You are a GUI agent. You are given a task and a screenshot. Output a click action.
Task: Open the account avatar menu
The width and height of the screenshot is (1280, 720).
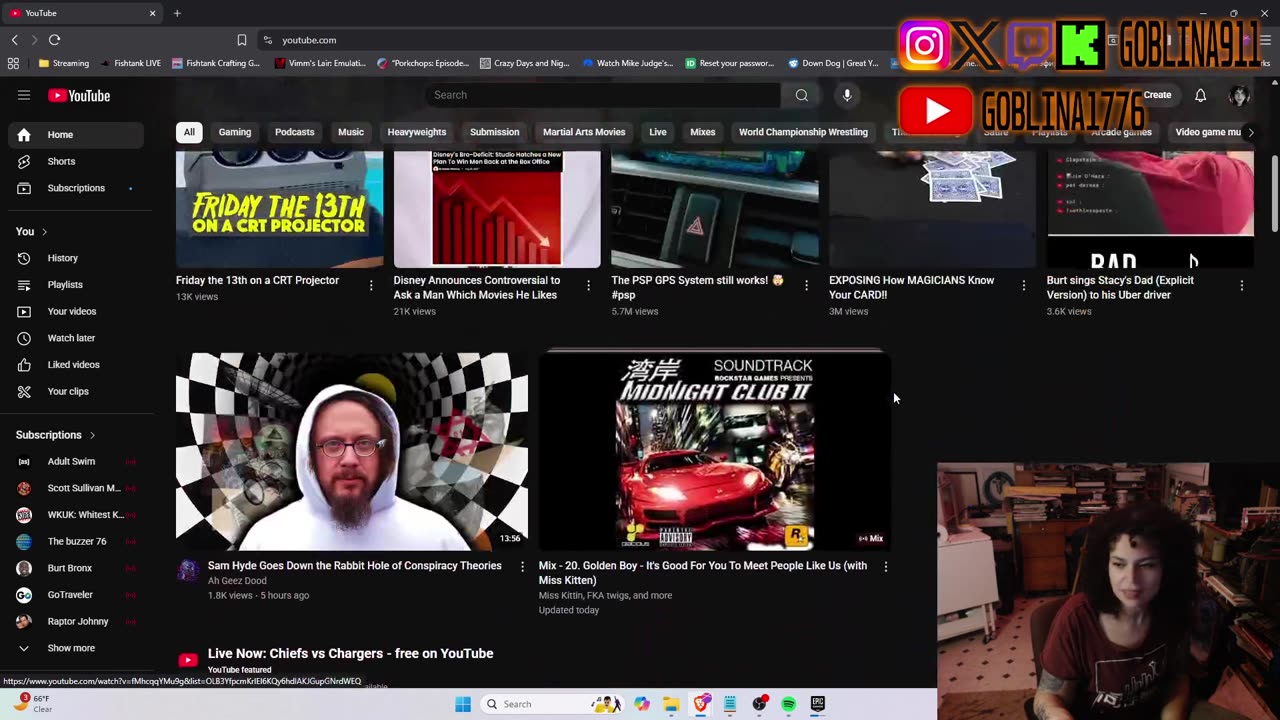coord(1239,95)
